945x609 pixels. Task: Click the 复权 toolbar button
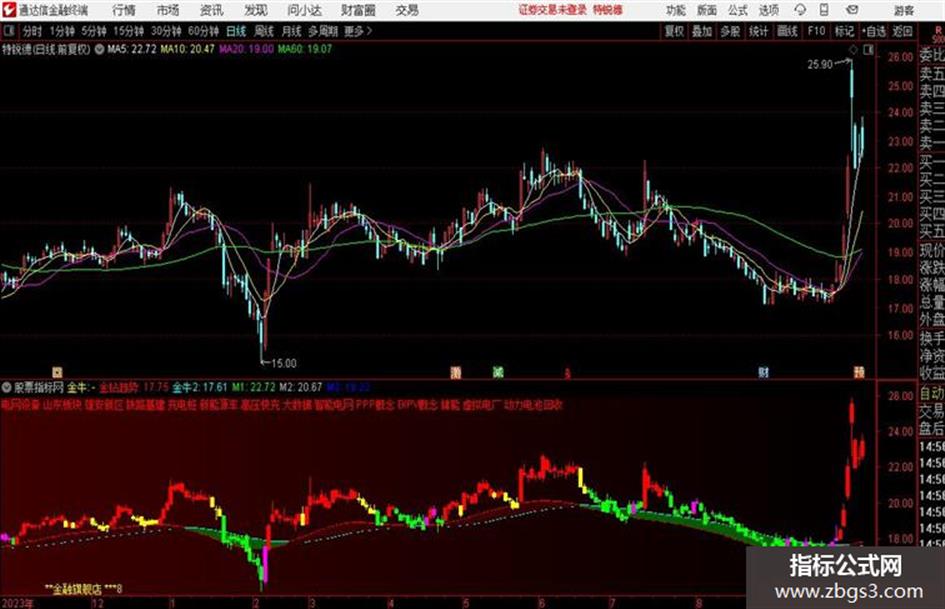[674, 31]
